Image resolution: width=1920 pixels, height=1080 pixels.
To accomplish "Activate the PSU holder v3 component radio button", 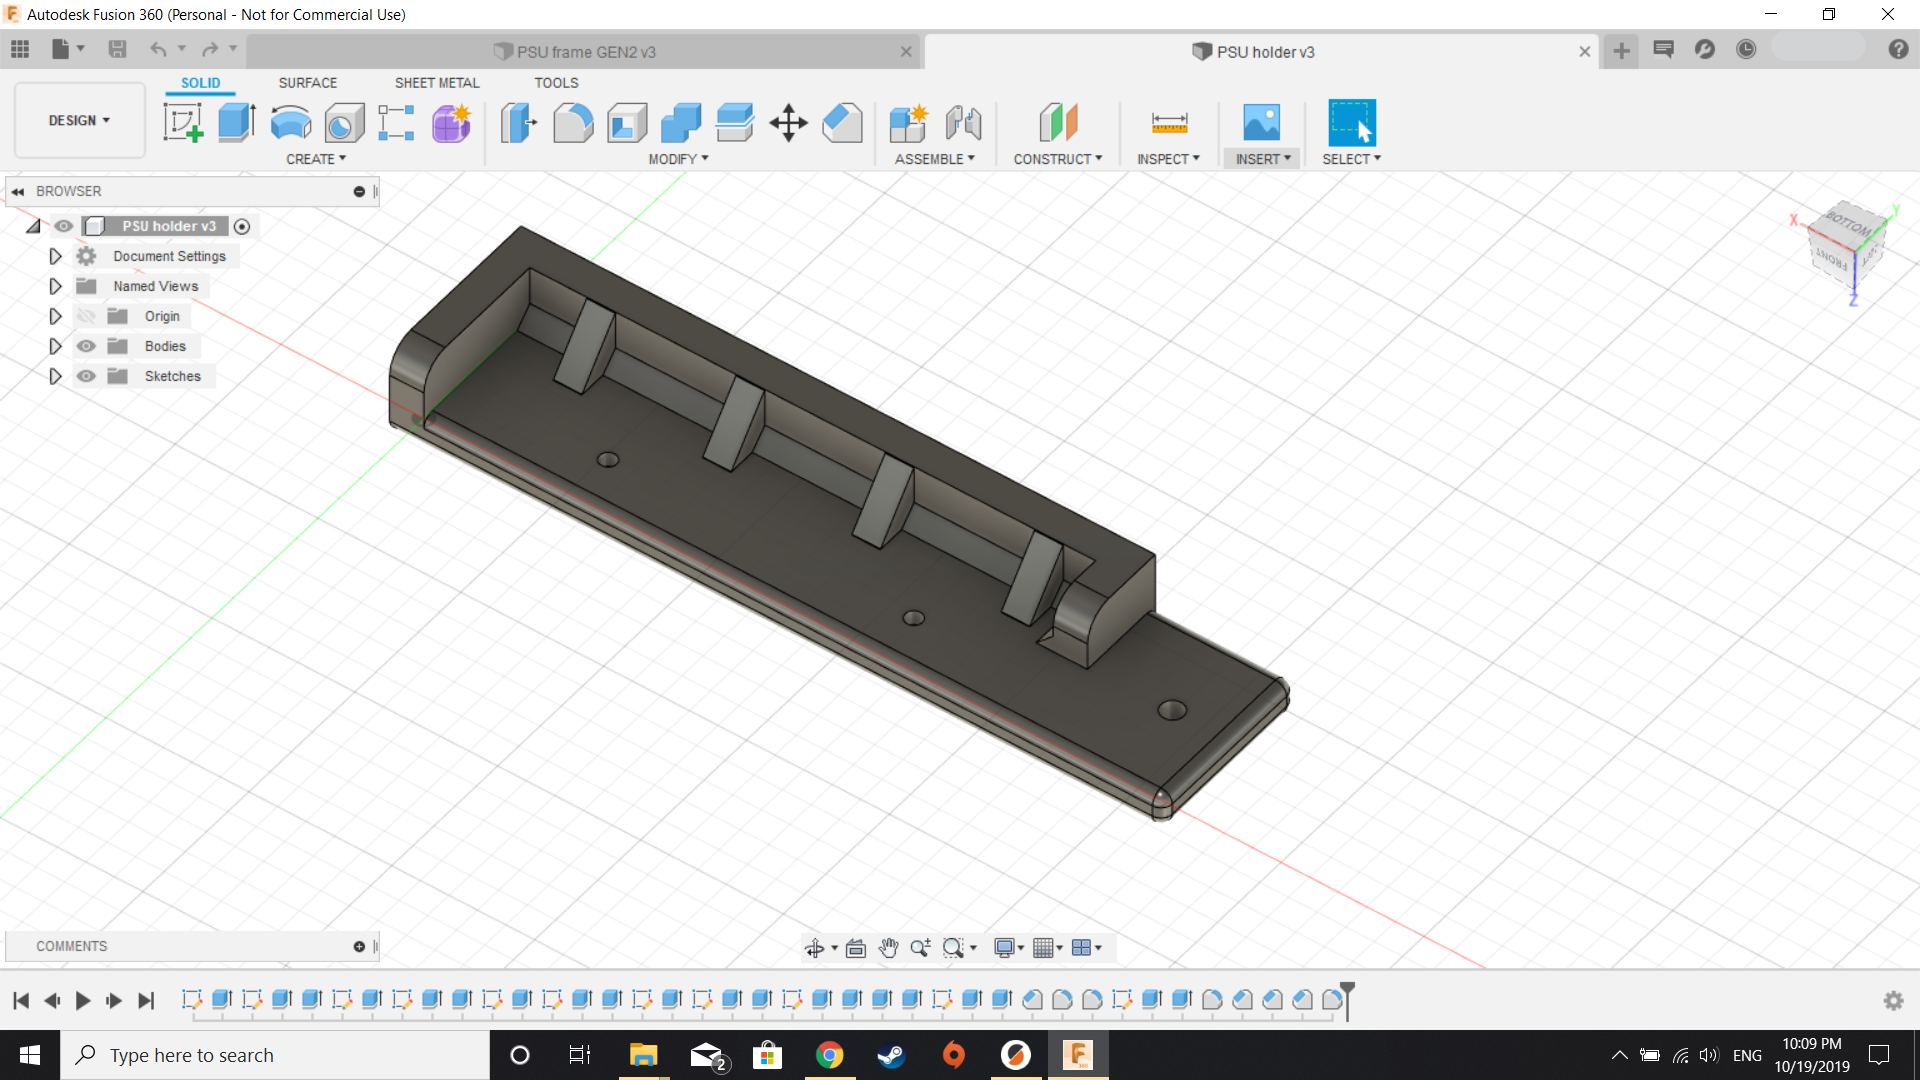I will 242,227.
